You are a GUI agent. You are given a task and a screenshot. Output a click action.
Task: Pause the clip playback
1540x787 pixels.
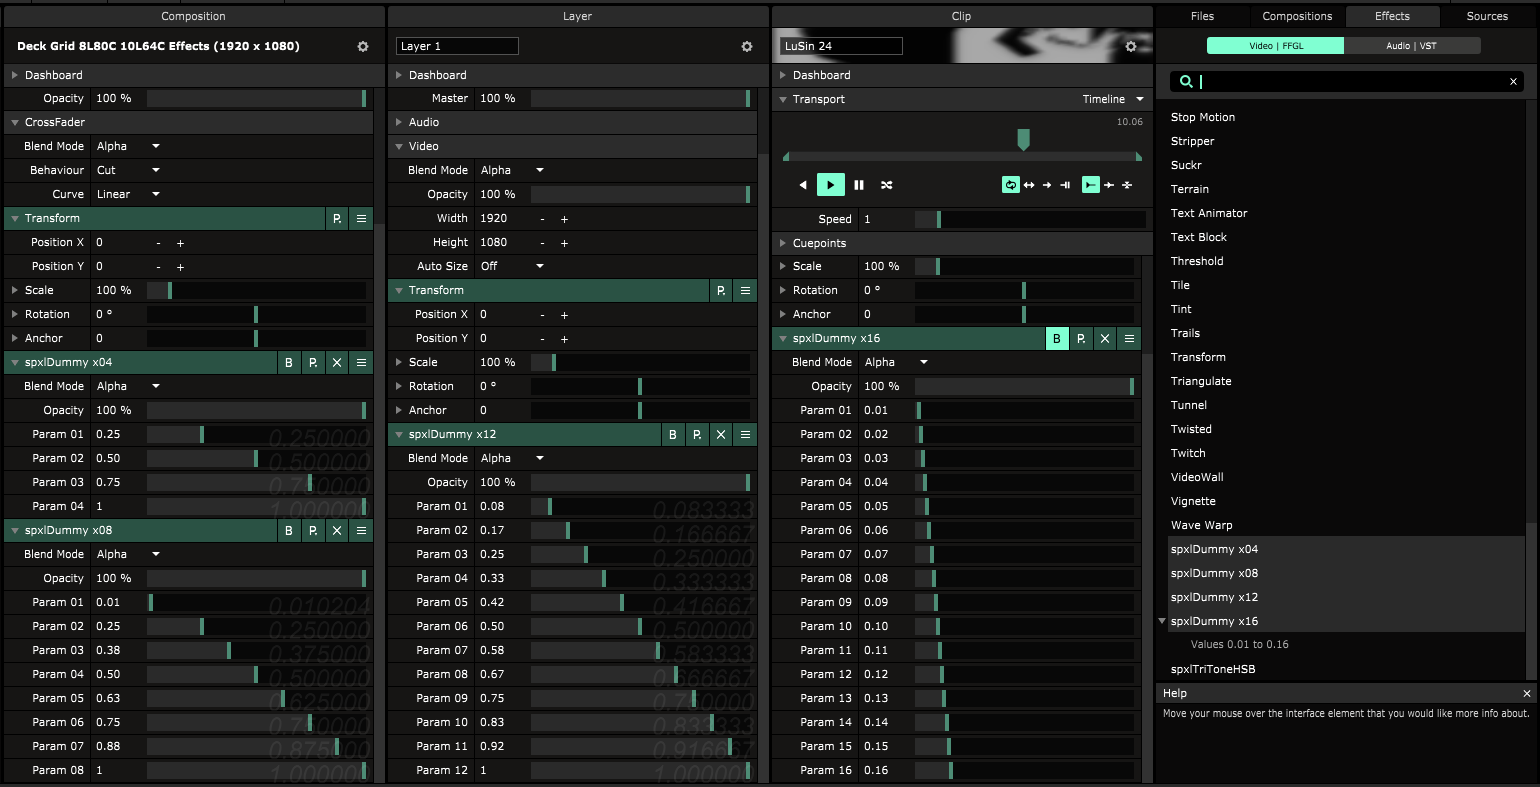coord(859,185)
